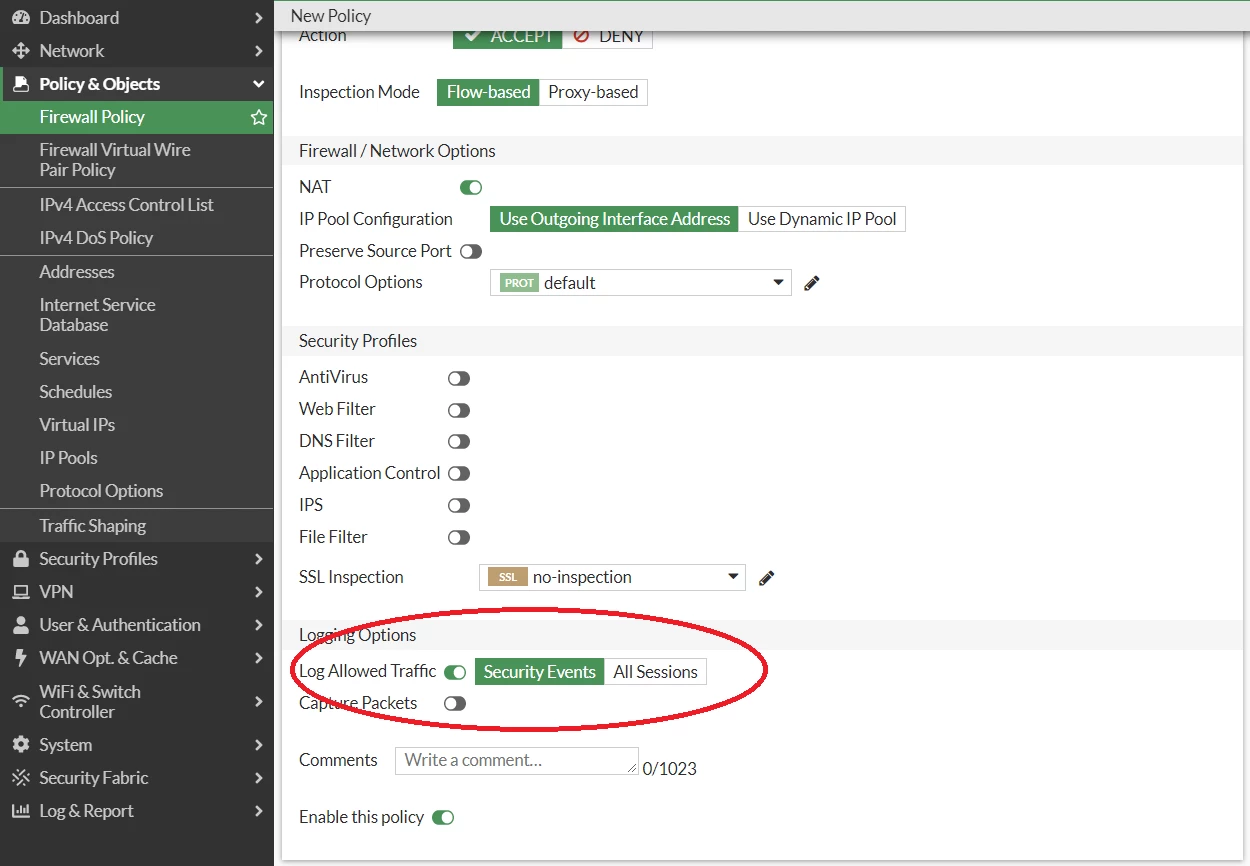
Task: Toggle Enable this policy switch
Action: [x=443, y=817]
